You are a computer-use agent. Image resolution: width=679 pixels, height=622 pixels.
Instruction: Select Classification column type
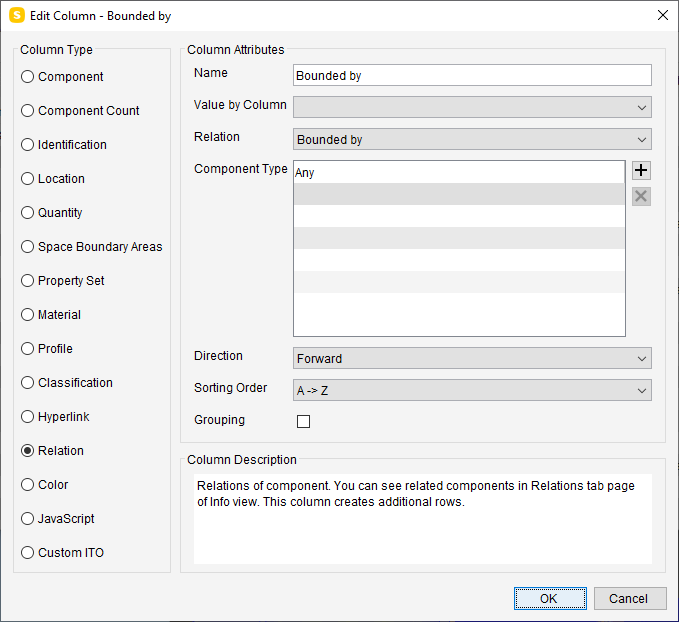coord(27,382)
